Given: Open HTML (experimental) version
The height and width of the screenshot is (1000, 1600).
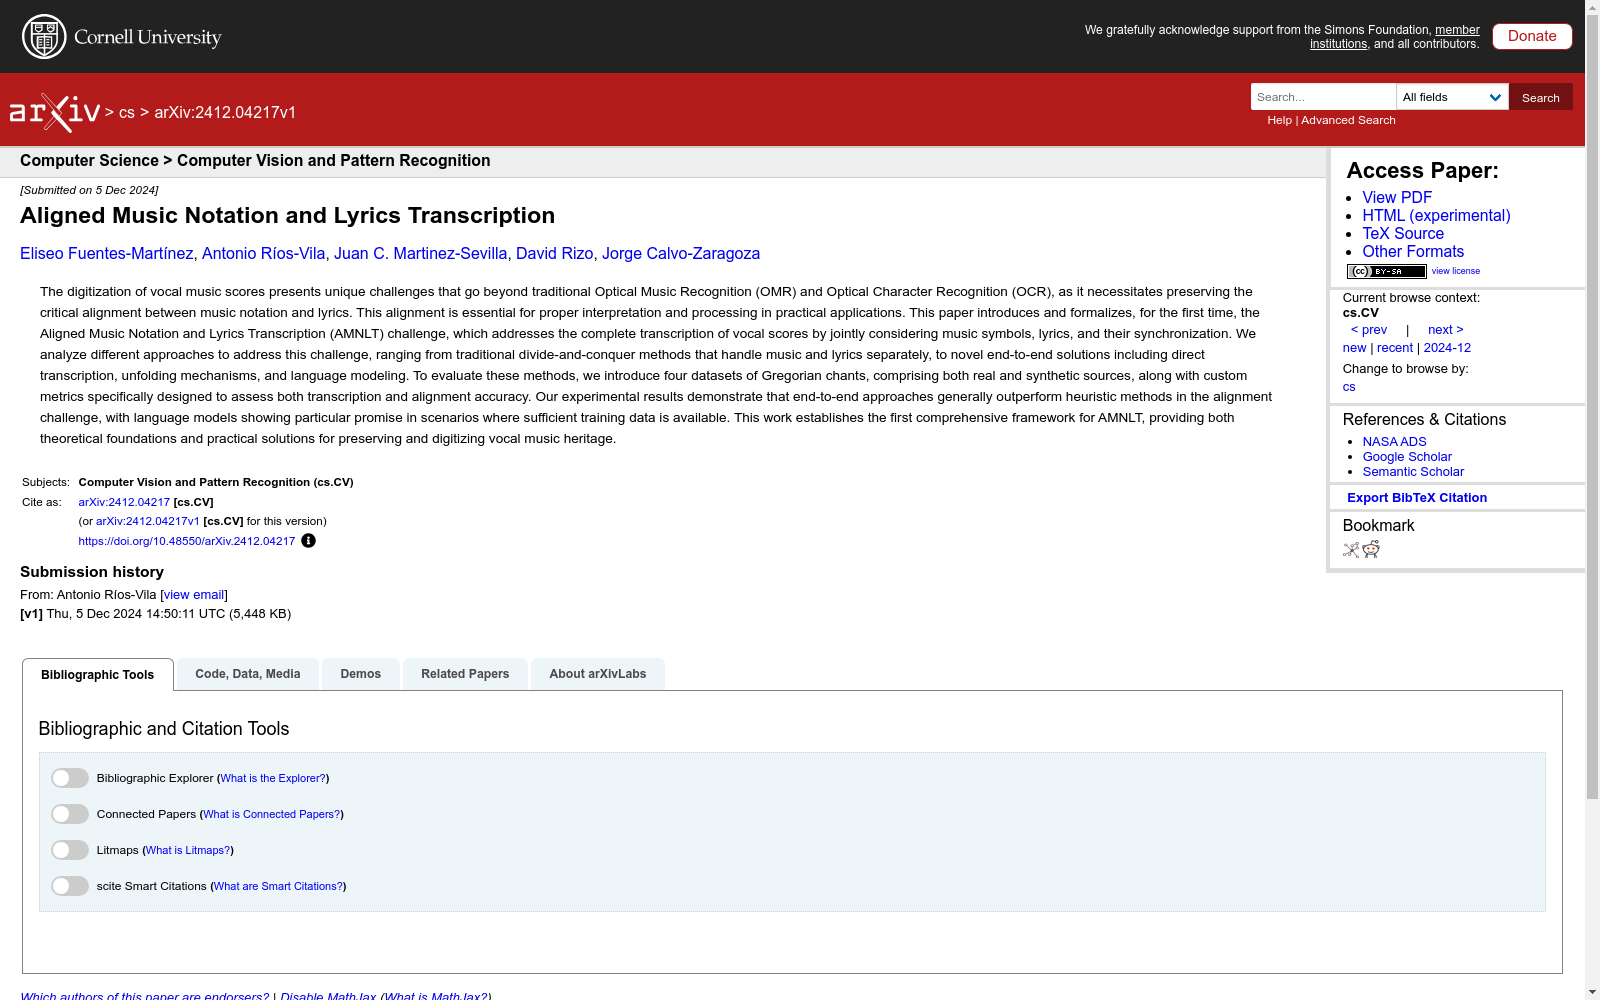Looking at the screenshot, I should coord(1436,216).
